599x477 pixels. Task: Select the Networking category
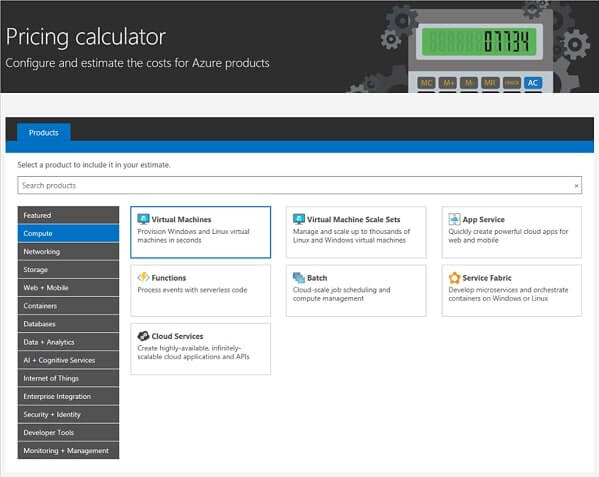pyautogui.click(x=68, y=252)
